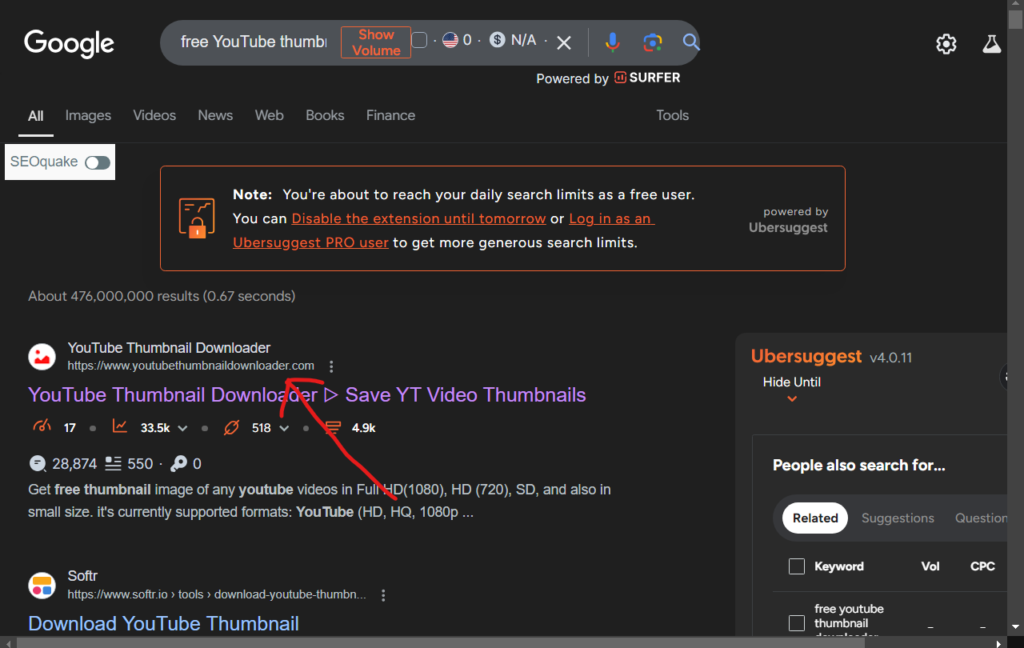
Task: Click the vertical page scrollbar thumb
Action: click(1016, 18)
